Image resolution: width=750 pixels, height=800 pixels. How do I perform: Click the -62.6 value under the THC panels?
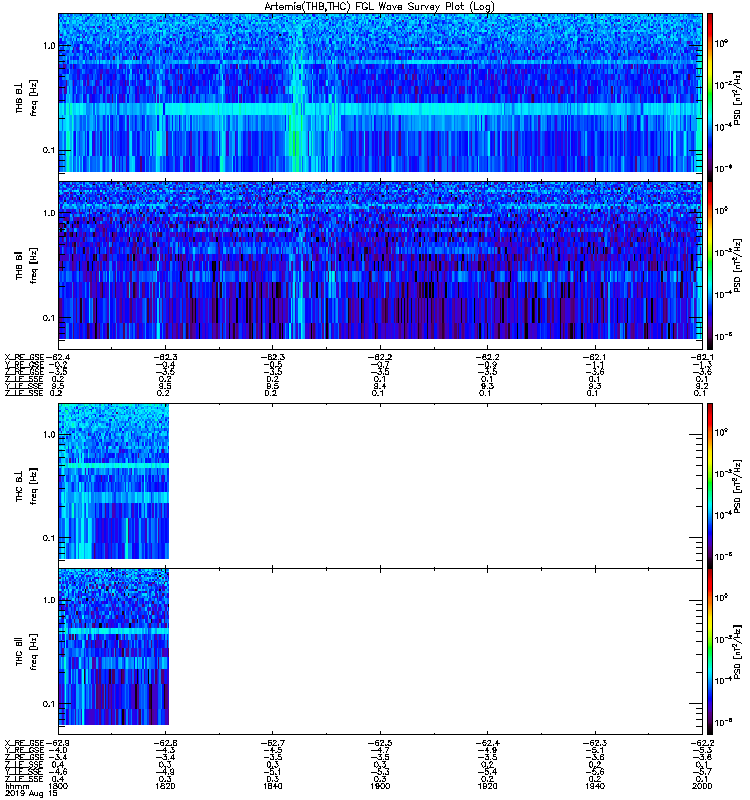click(165, 743)
